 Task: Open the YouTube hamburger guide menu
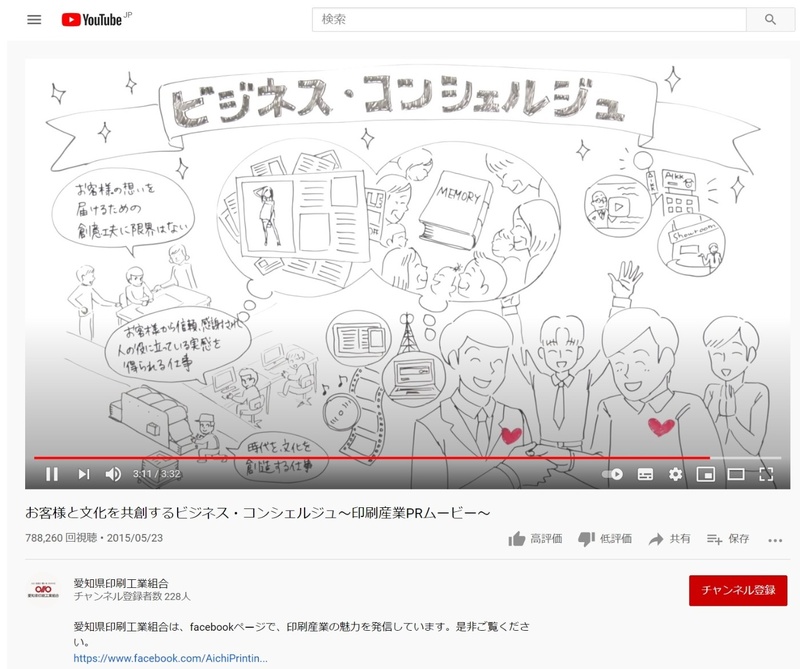tap(34, 20)
